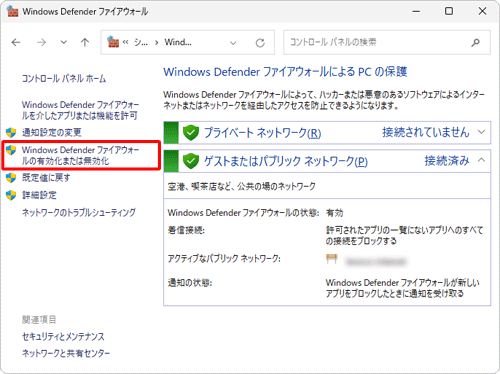Viewport: 500px width, 374px height.
Task: Click the 接続済み status text
Action: click(x=447, y=161)
